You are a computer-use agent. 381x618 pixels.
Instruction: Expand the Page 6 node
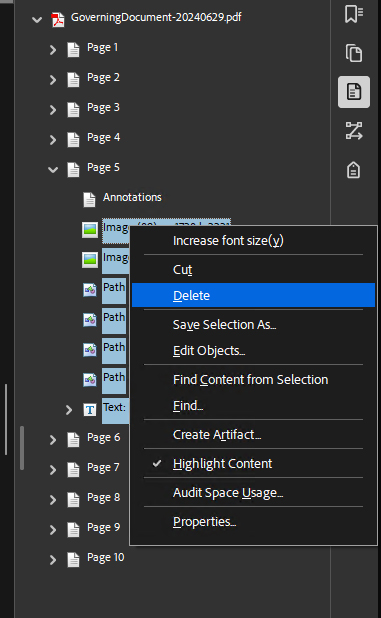coord(53,440)
